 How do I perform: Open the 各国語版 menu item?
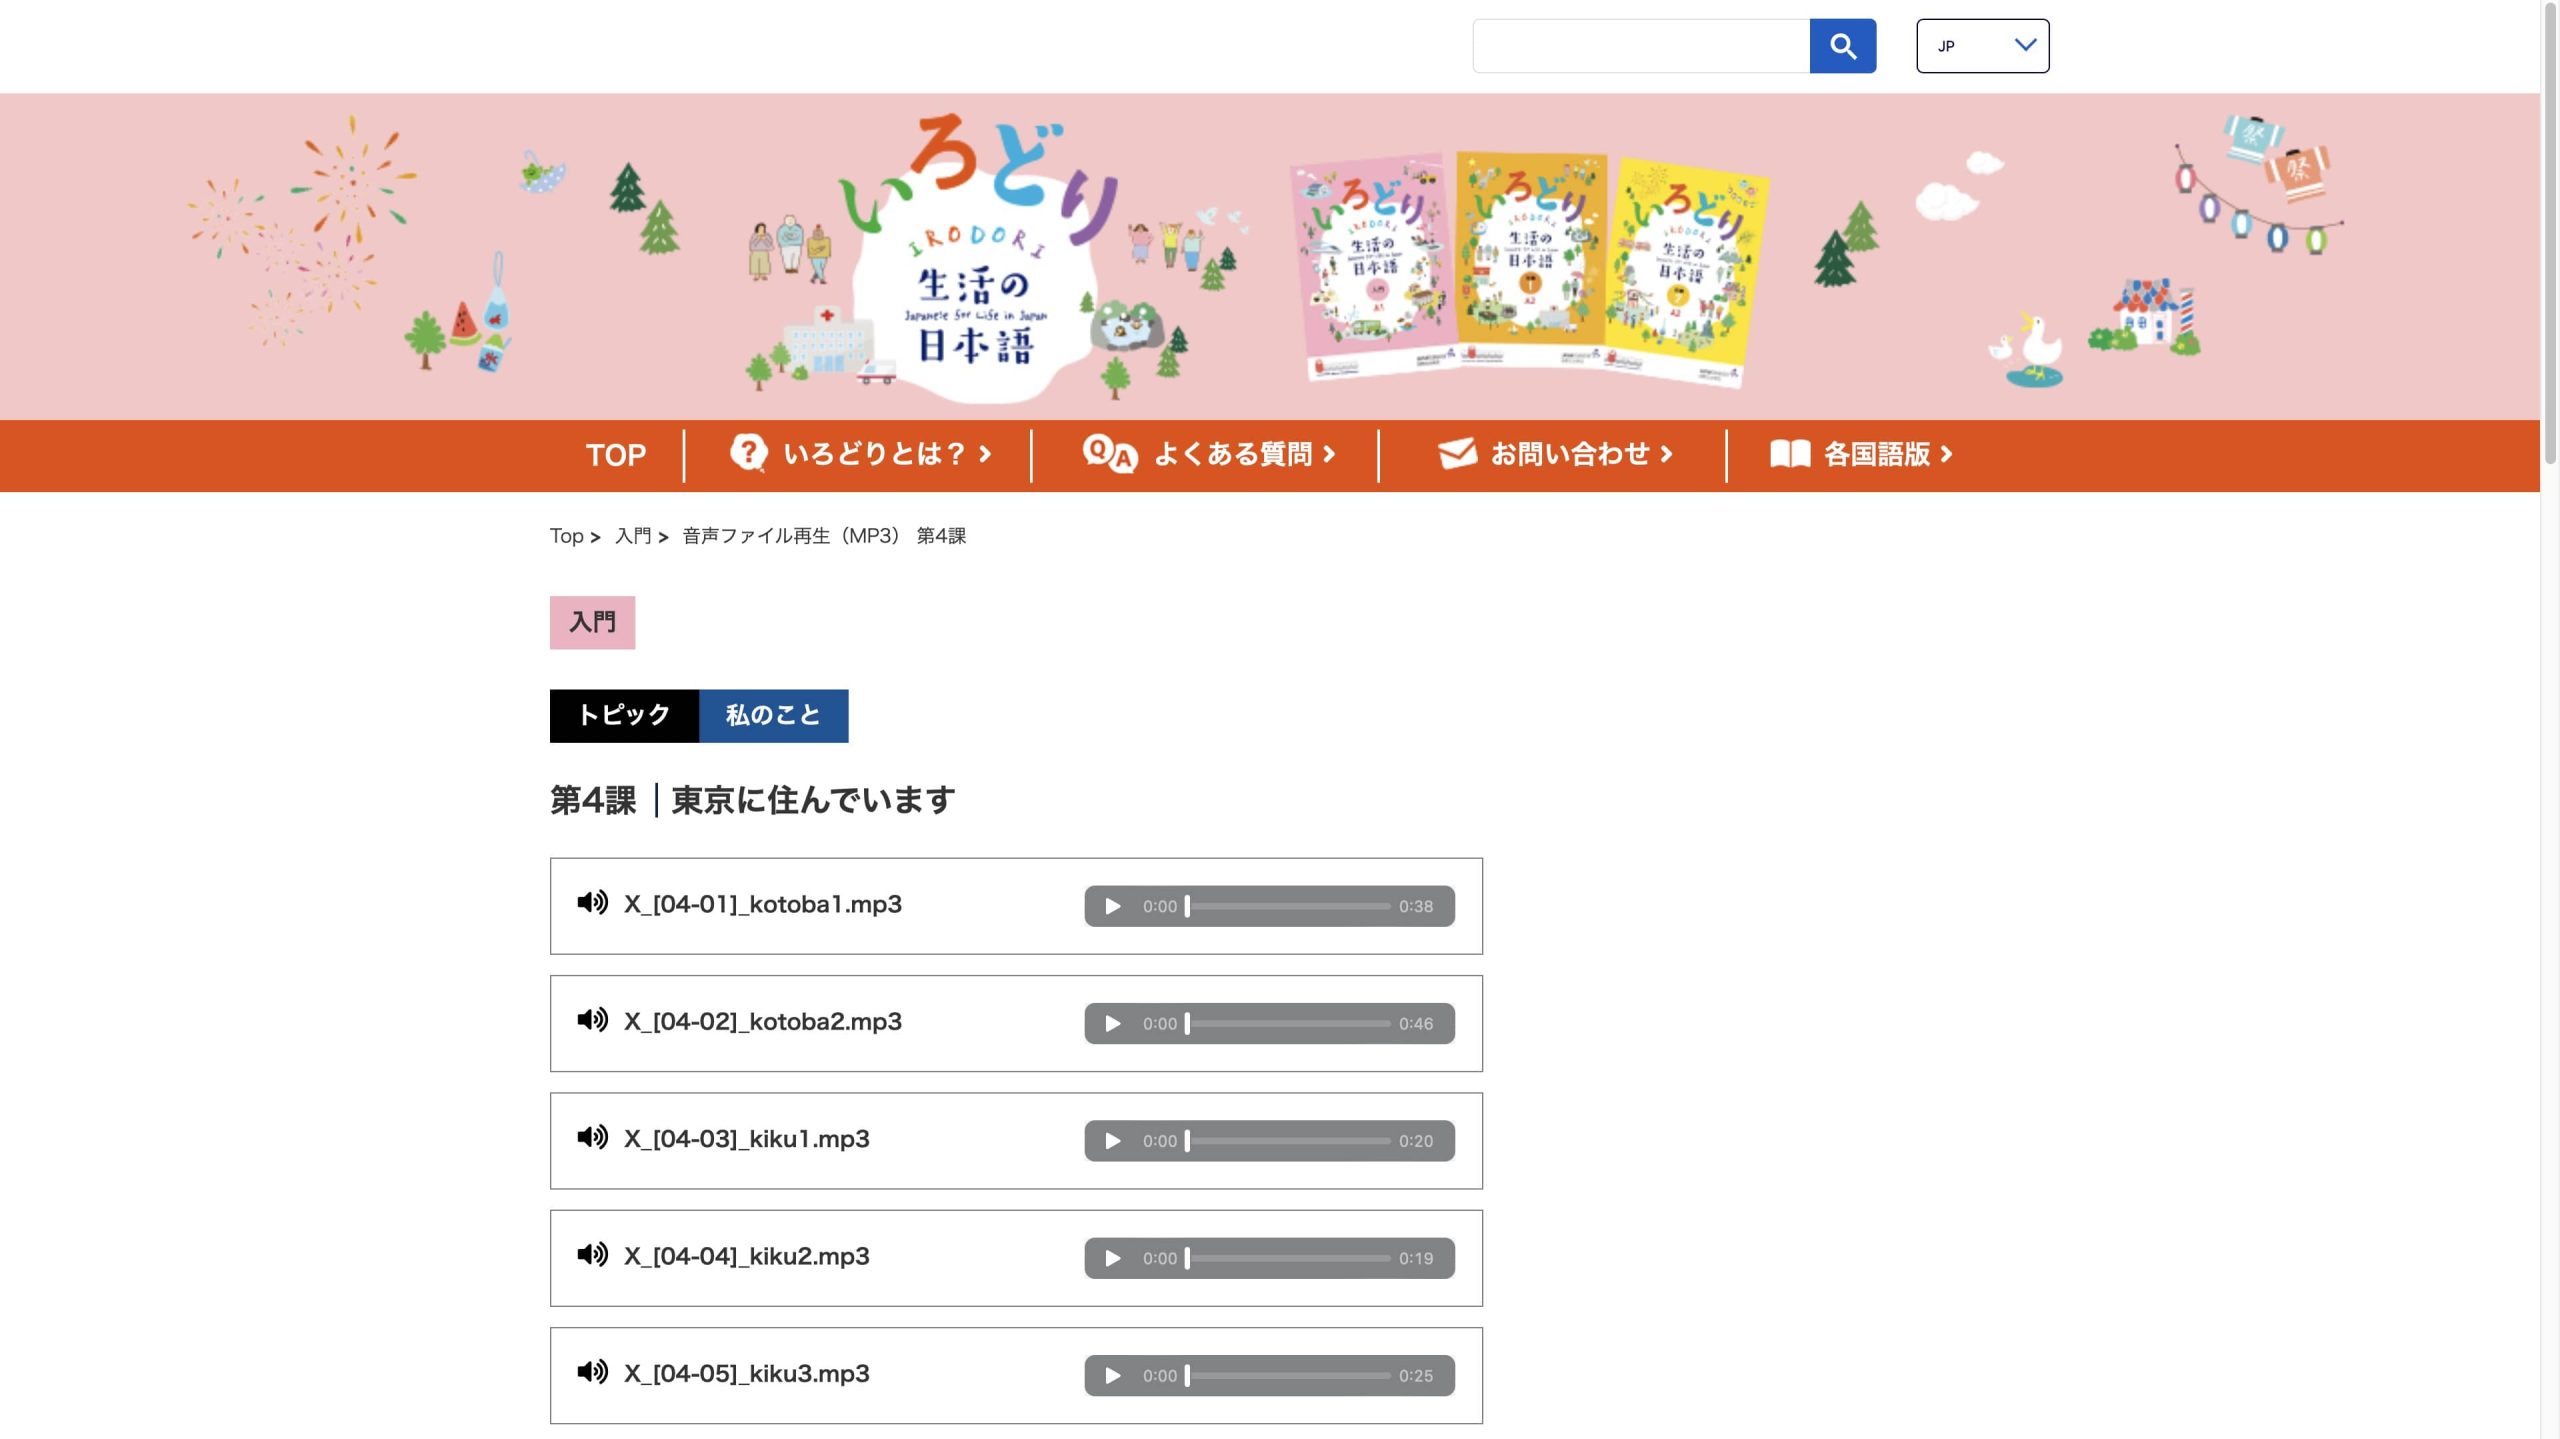click(1860, 454)
